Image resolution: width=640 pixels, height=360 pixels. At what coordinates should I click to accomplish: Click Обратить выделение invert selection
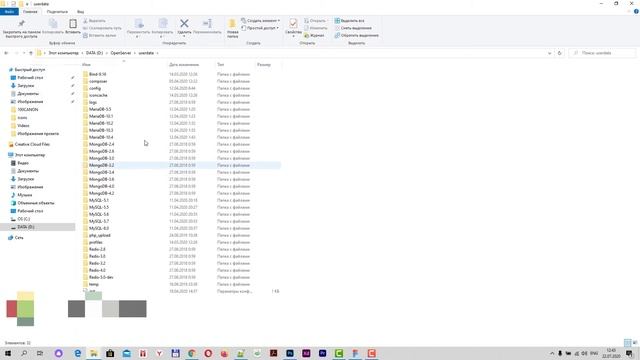coord(356,36)
